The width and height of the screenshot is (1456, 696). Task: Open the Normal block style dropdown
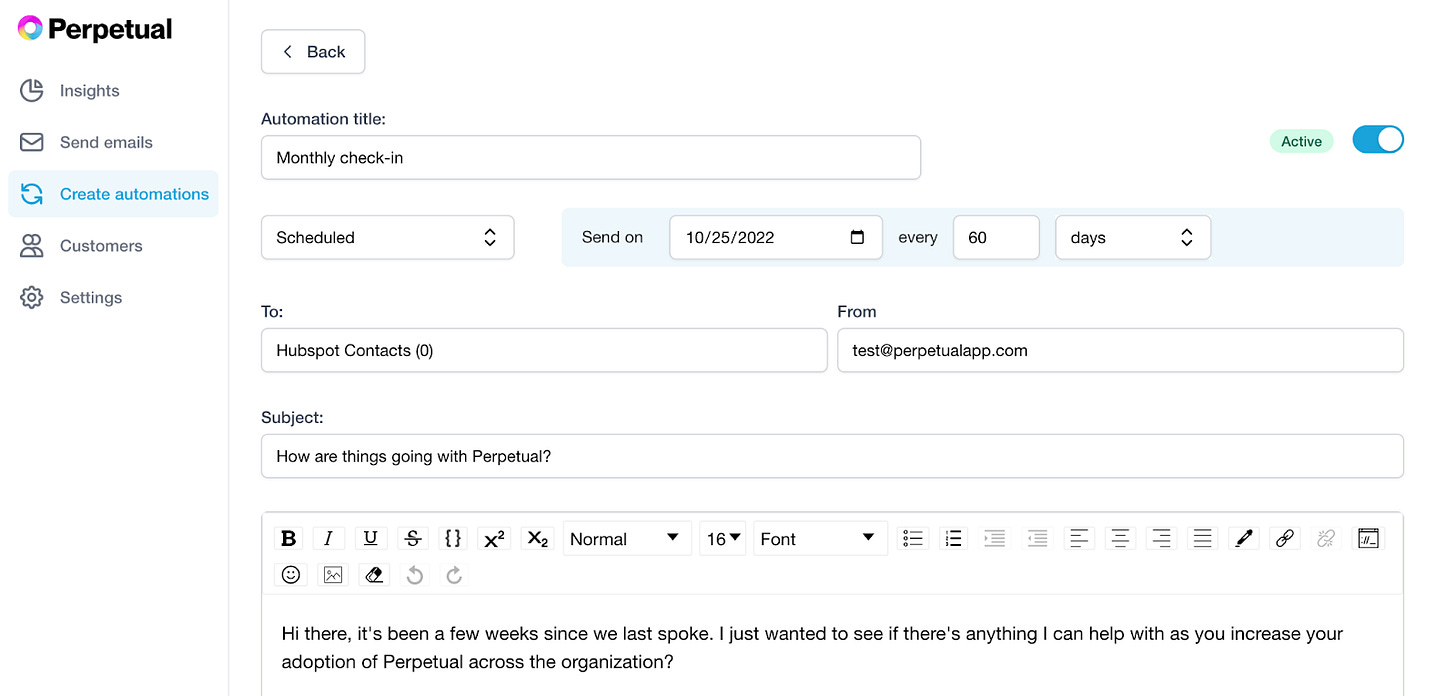[x=627, y=539]
